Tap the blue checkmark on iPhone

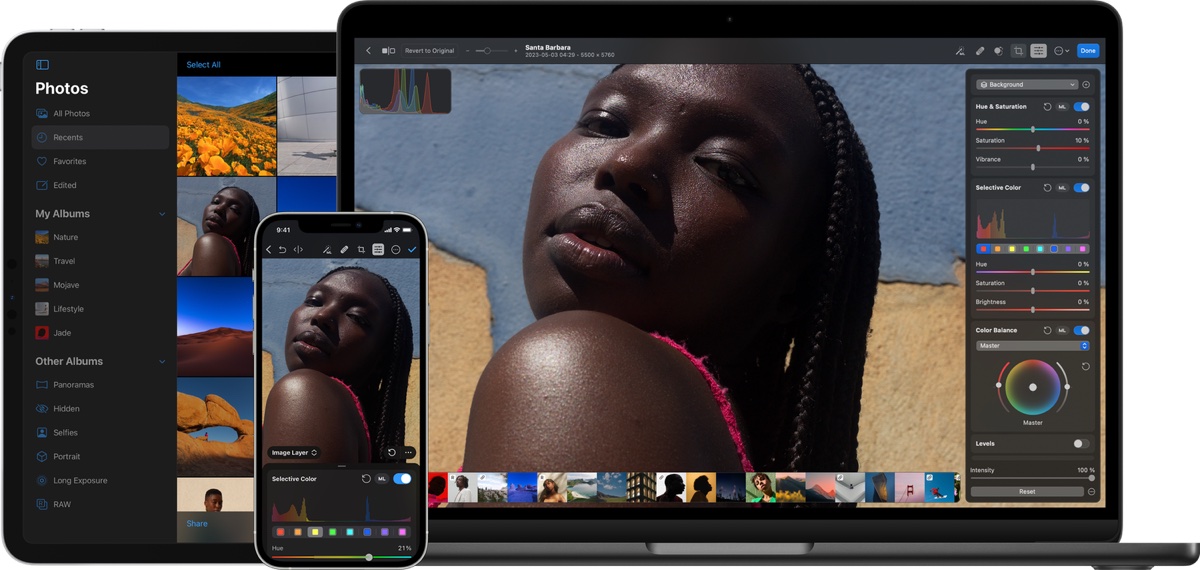click(x=412, y=250)
